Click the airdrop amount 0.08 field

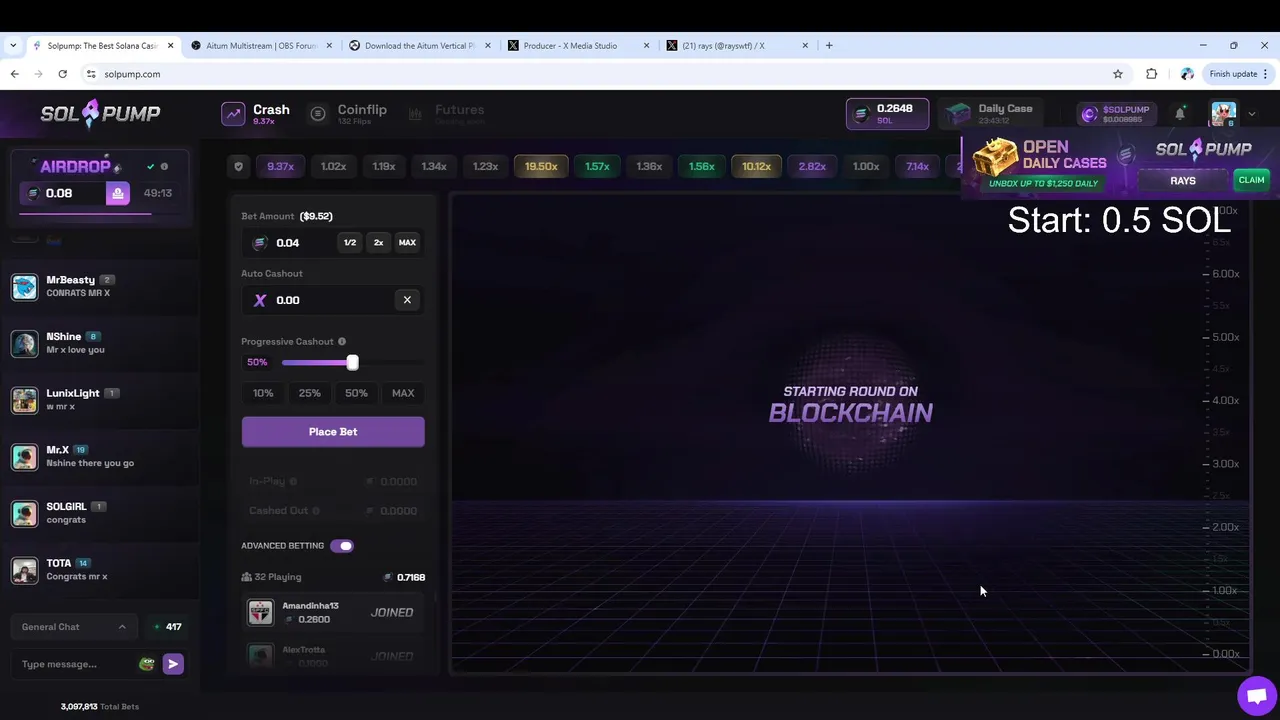point(64,193)
